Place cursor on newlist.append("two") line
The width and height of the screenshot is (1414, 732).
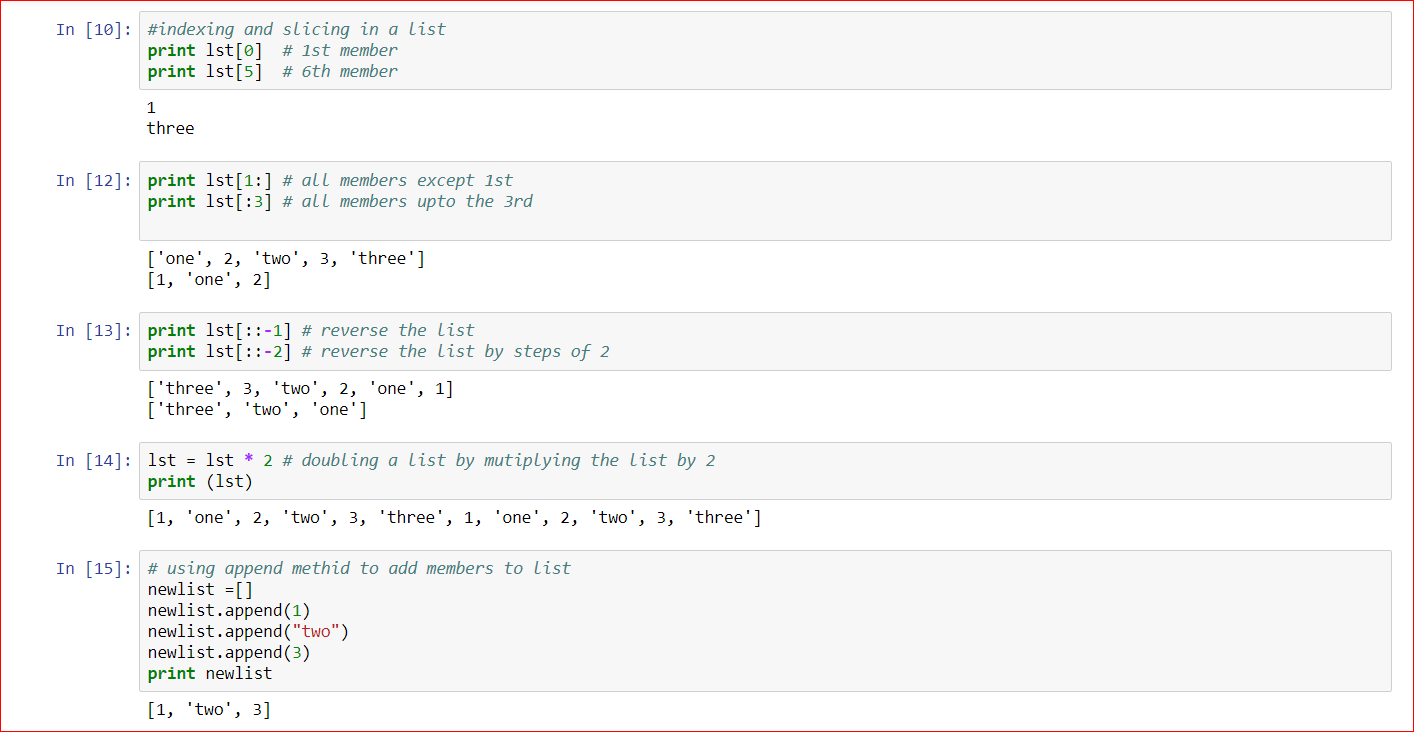(x=248, y=631)
